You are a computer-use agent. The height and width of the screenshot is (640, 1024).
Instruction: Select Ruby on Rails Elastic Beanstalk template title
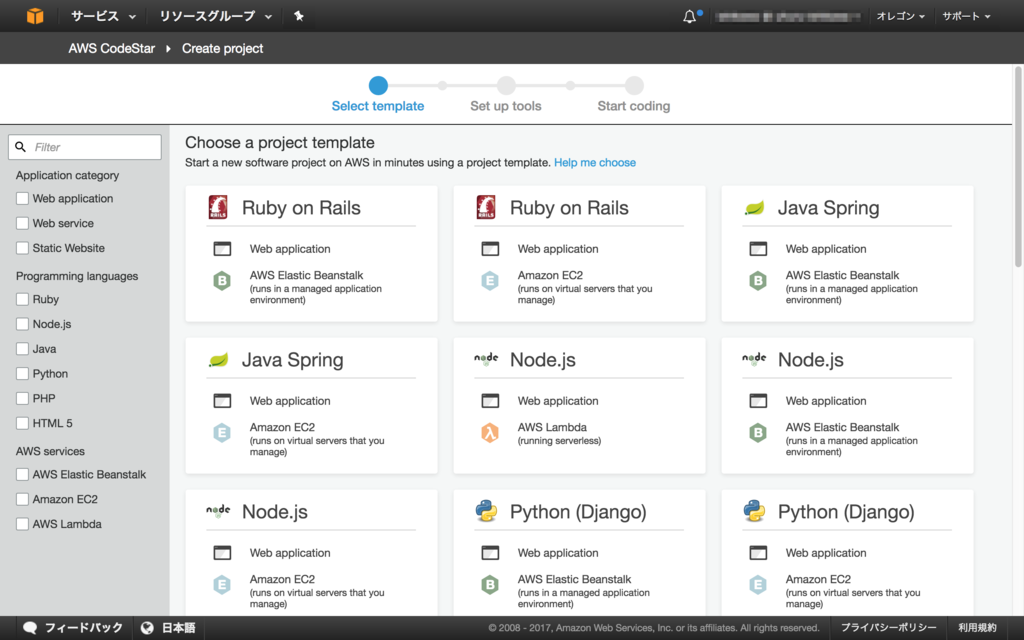point(301,208)
